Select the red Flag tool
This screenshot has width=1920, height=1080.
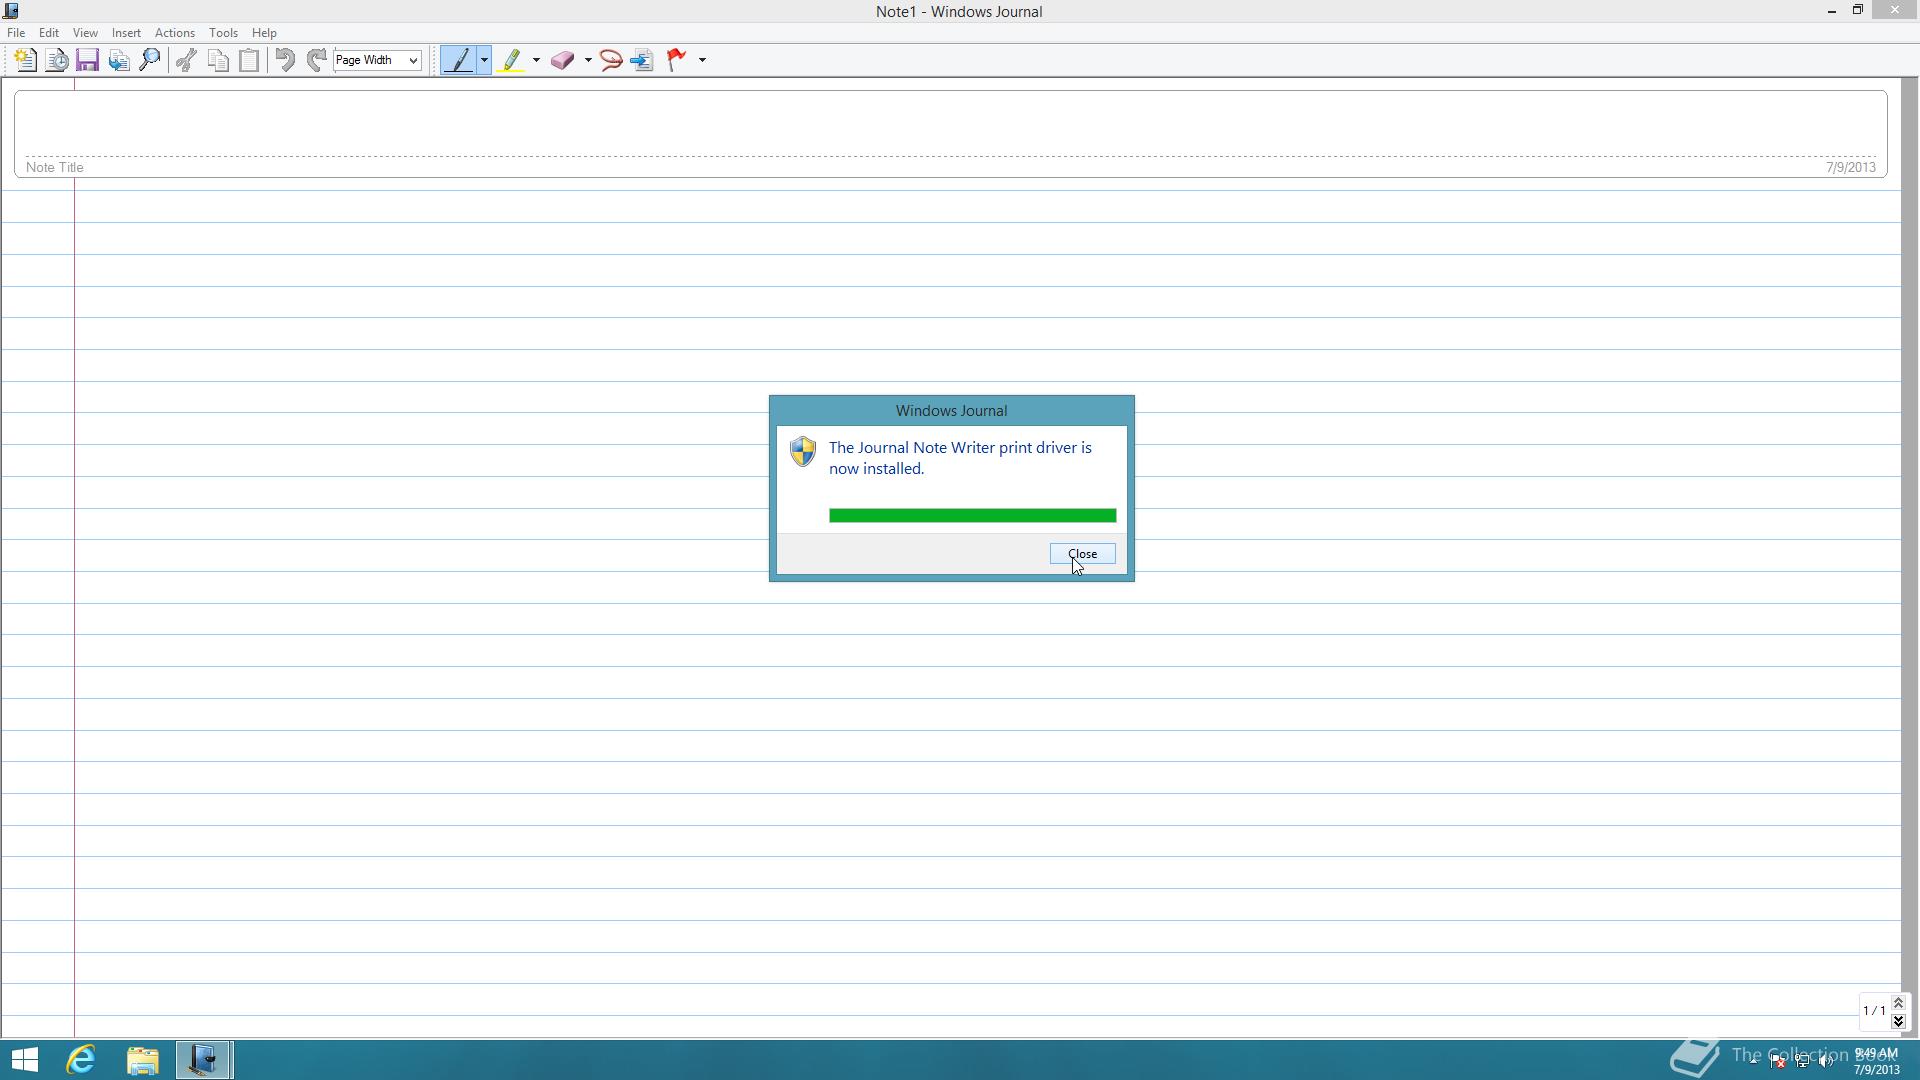677,60
